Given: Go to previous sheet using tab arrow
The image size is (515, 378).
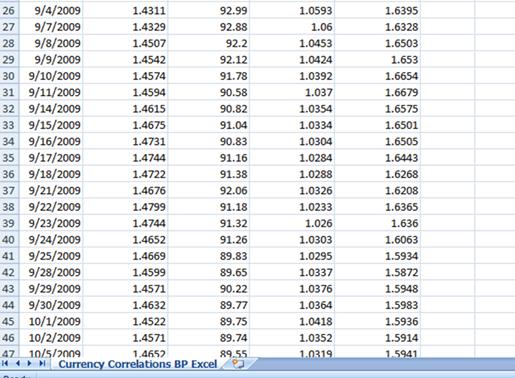Looking at the screenshot, I should (x=18, y=363).
